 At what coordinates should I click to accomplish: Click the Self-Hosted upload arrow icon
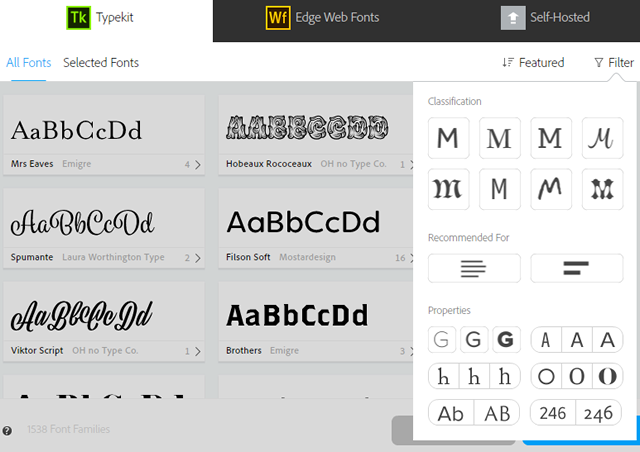pos(513,18)
